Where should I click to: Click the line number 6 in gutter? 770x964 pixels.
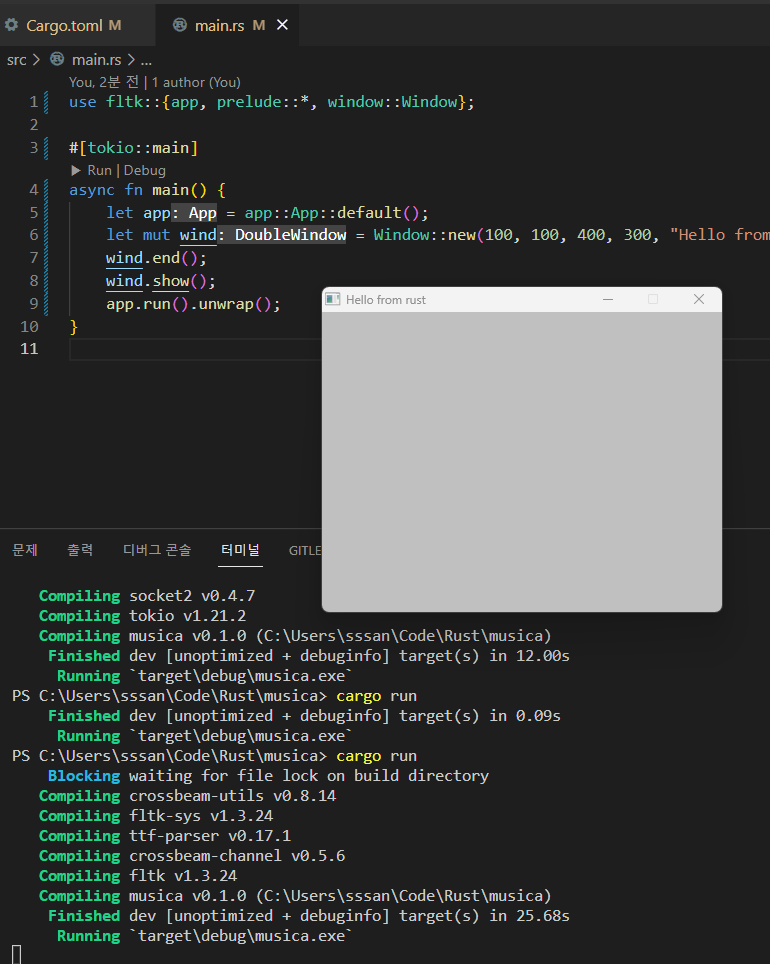pos(32,235)
